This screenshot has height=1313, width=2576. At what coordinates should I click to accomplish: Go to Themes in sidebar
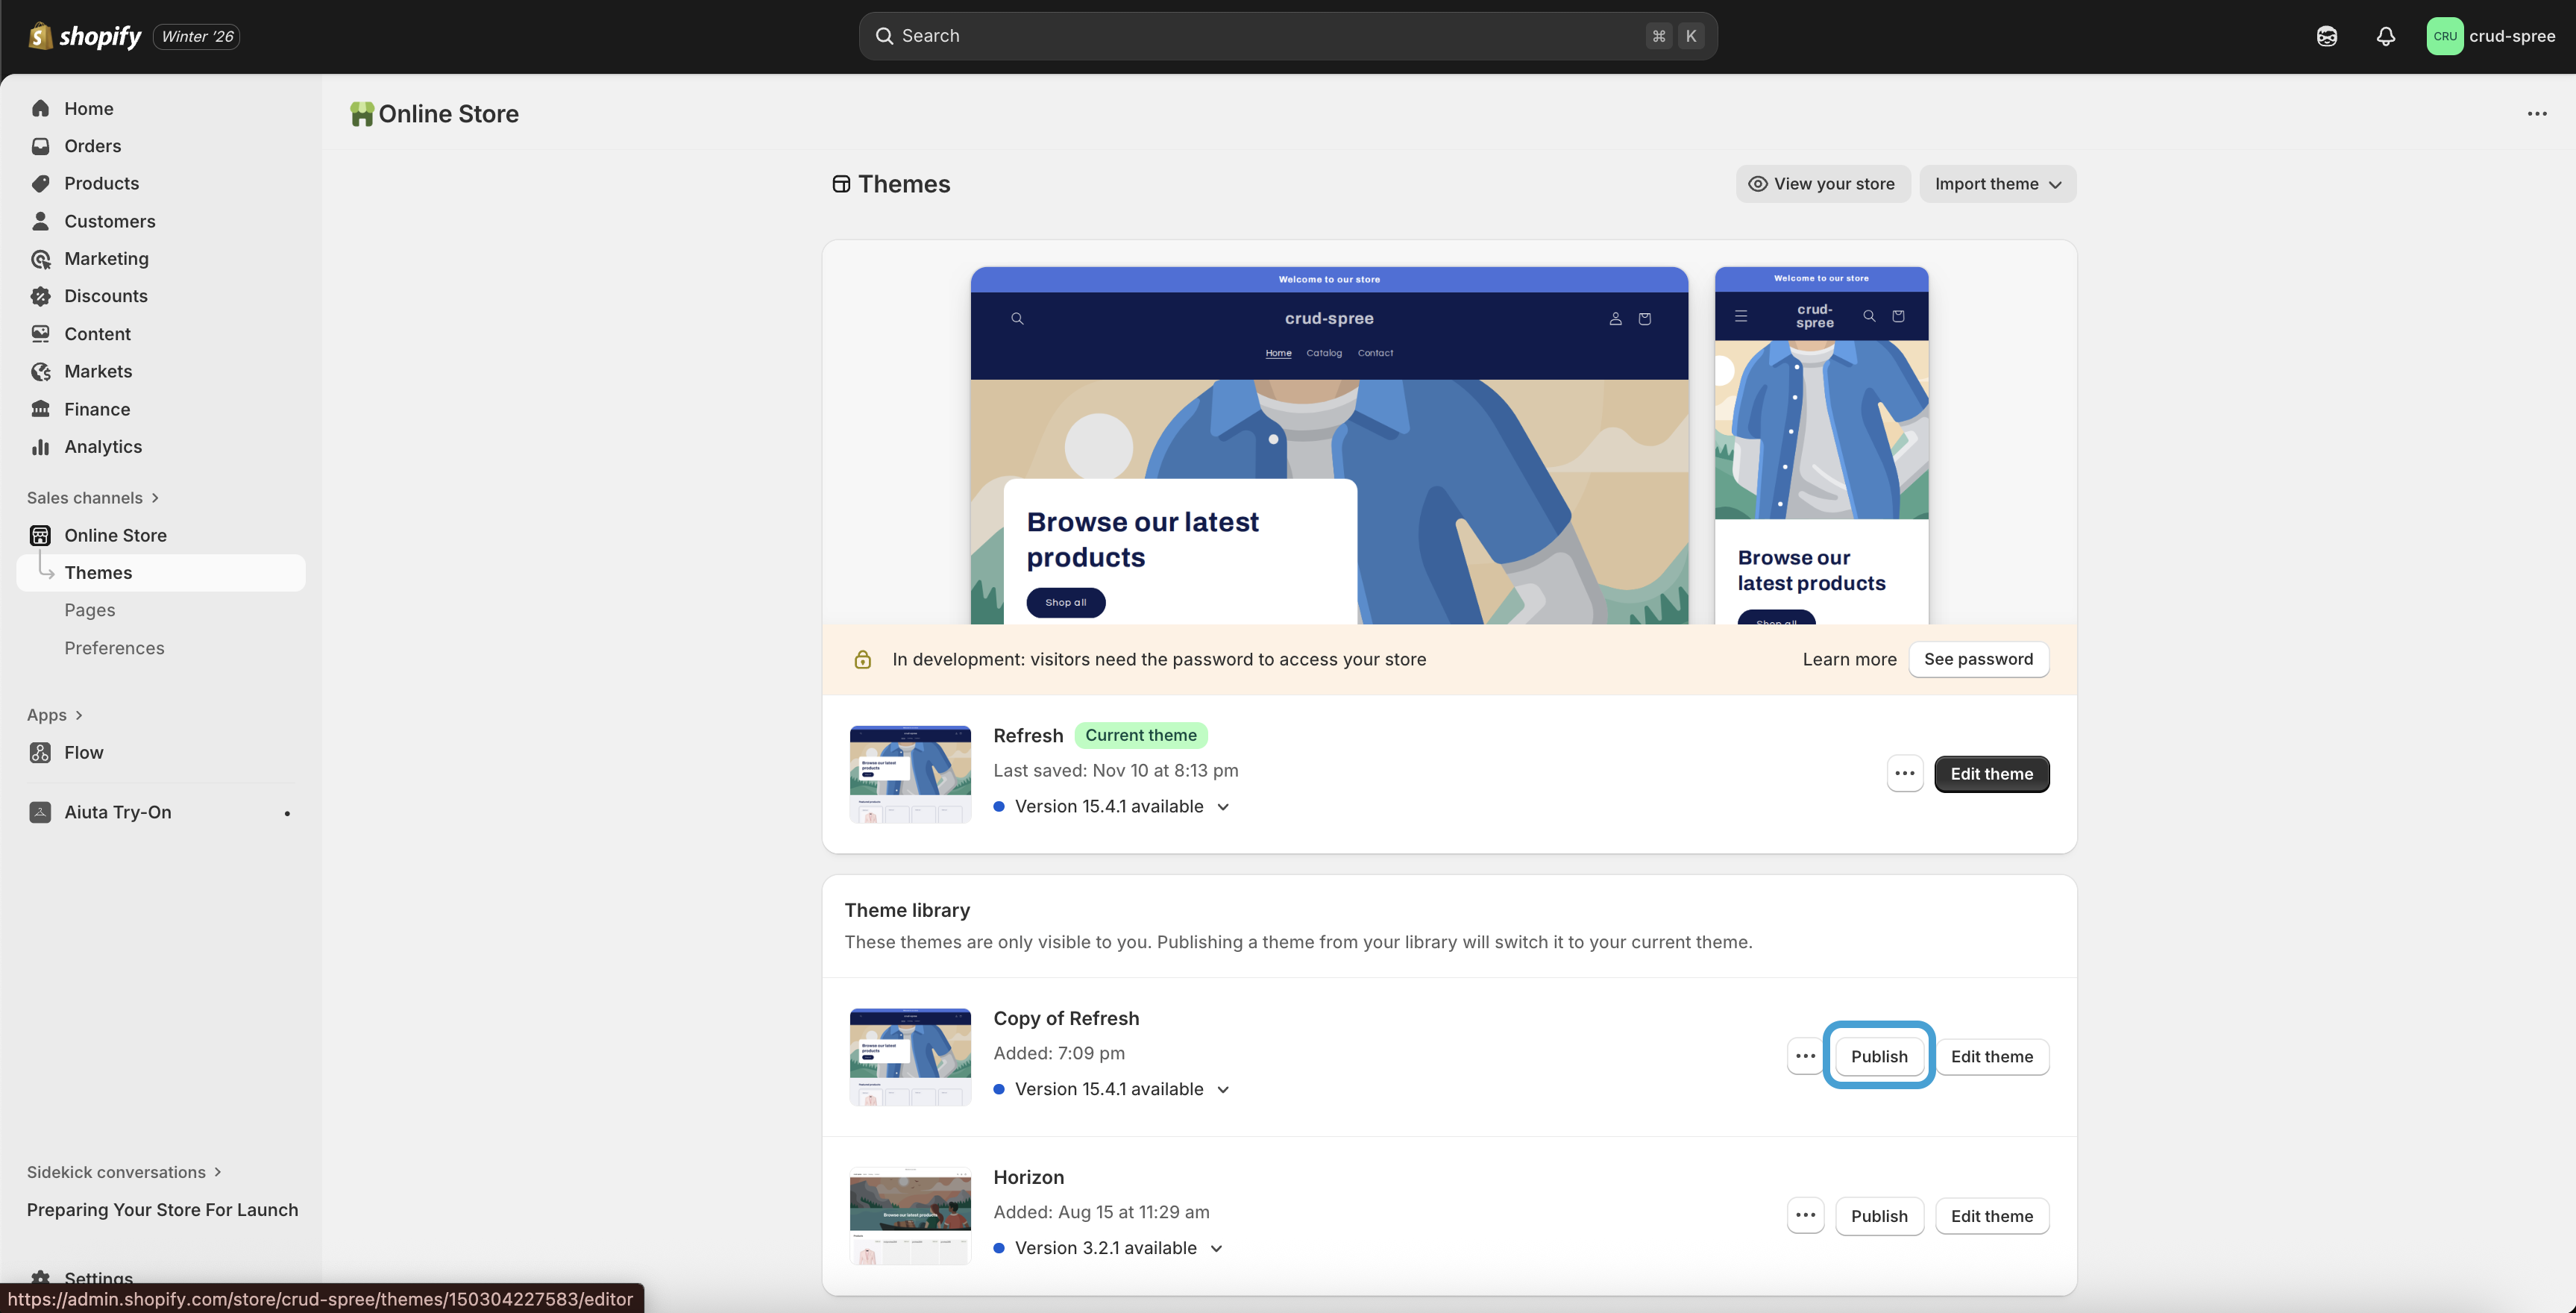(161, 573)
